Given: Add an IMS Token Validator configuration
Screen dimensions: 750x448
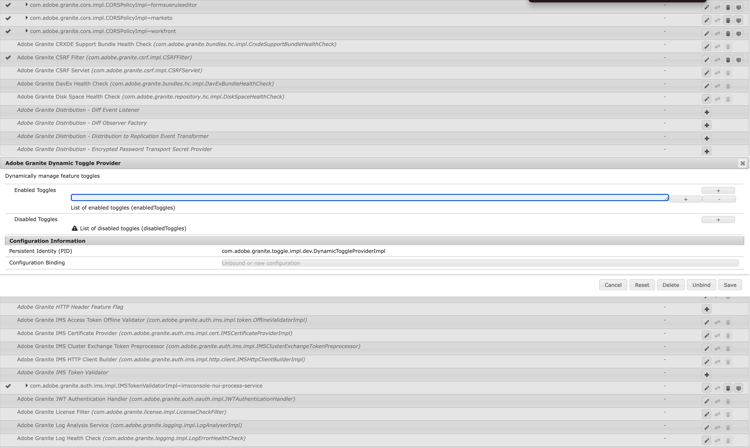Looking at the screenshot, I should (x=706, y=375).
